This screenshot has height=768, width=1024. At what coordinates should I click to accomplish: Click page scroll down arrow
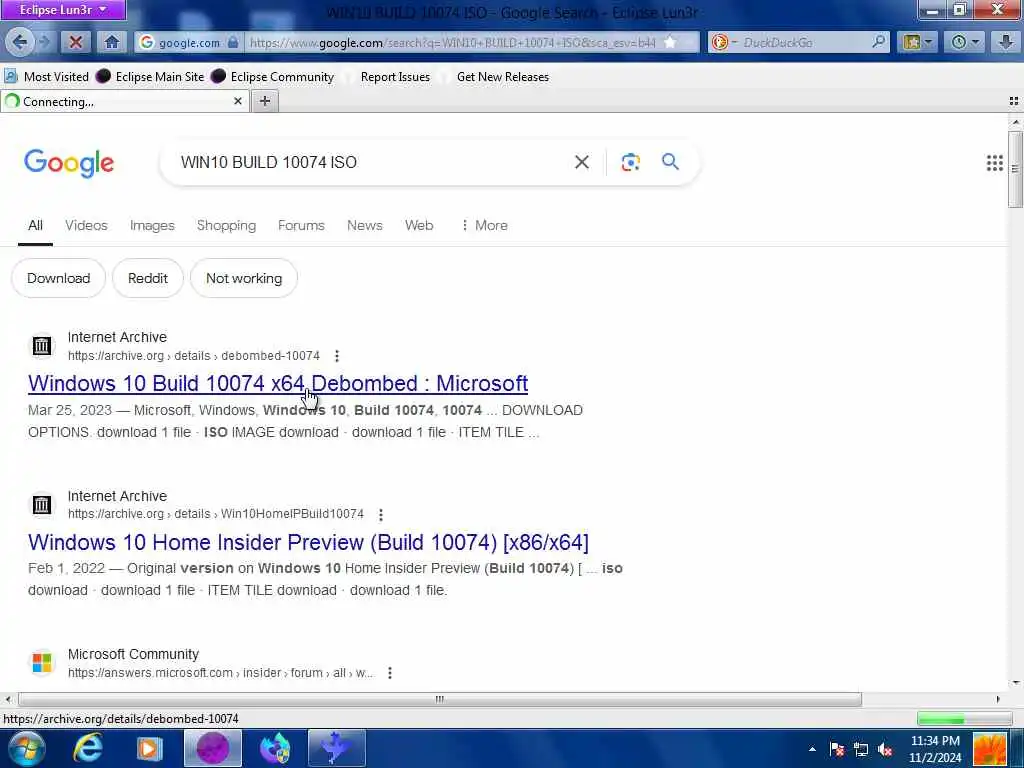coord(1015,683)
